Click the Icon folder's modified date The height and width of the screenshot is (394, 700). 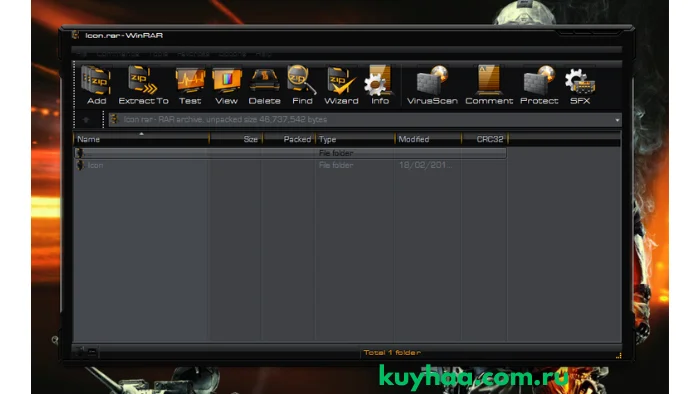425,165
